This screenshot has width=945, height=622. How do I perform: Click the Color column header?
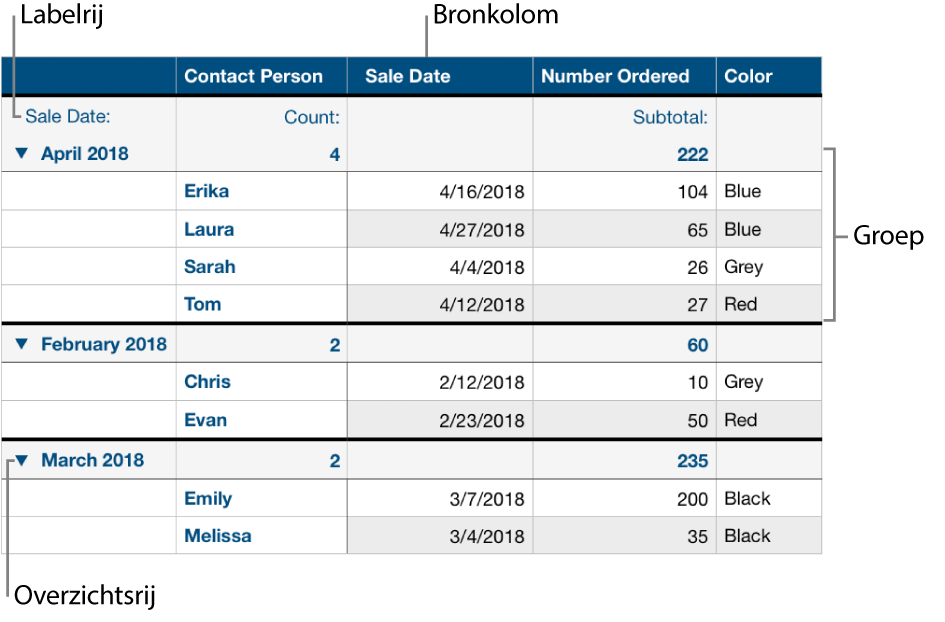pos(749,76)
